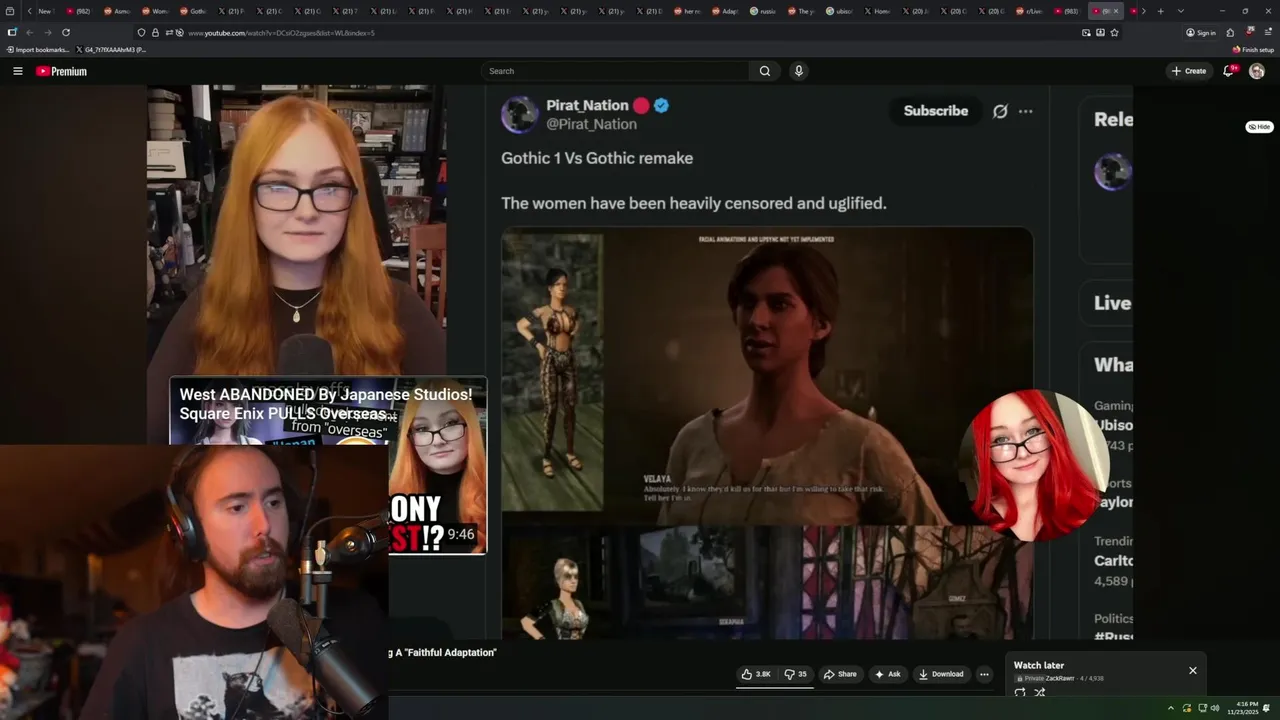Reload the page
Viewport: 1280px width, 720px height.
(66, 32)
